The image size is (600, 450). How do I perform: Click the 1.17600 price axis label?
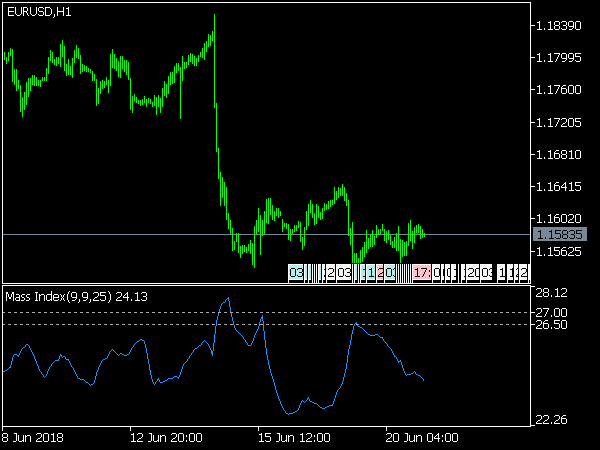559,90
